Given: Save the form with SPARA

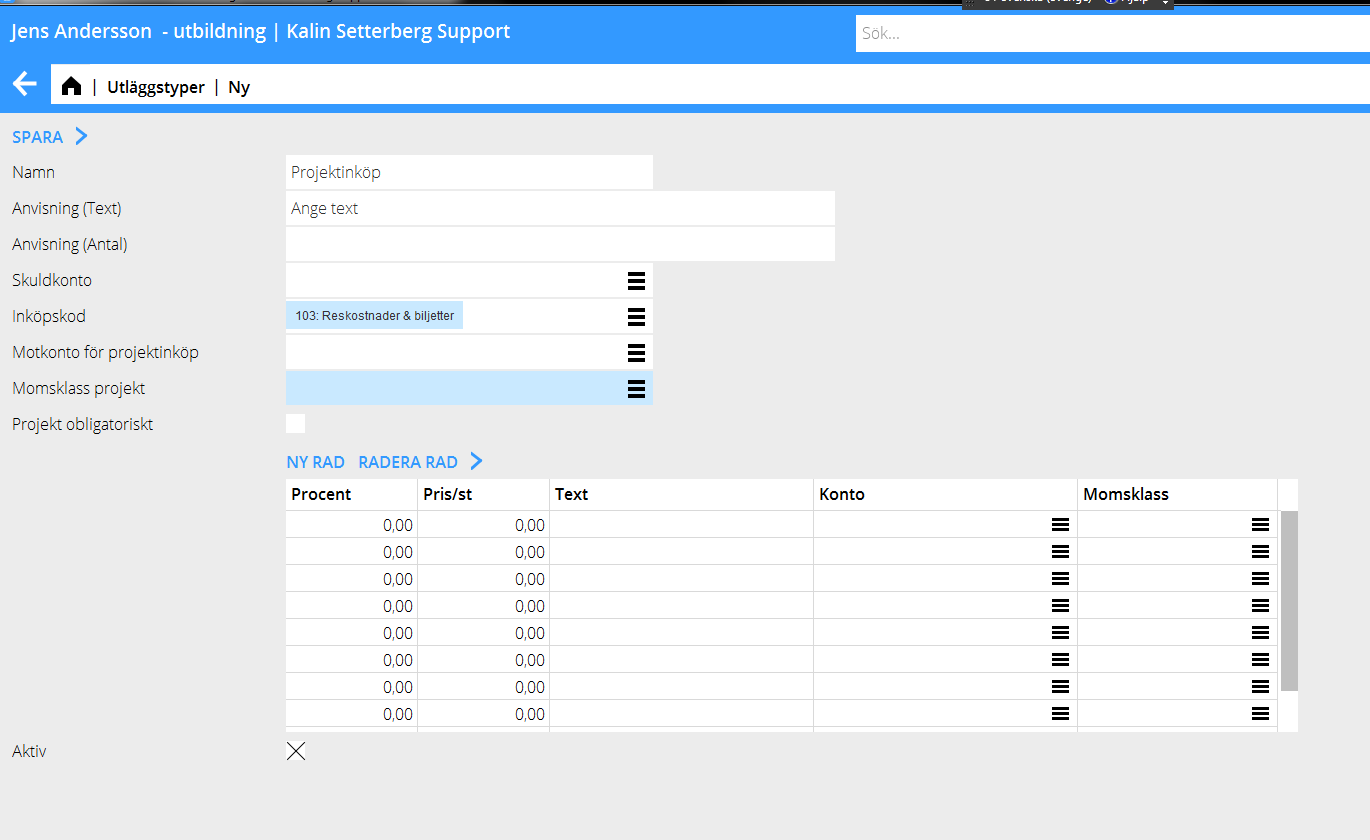Looking at the screenshot, I should 38,137.
